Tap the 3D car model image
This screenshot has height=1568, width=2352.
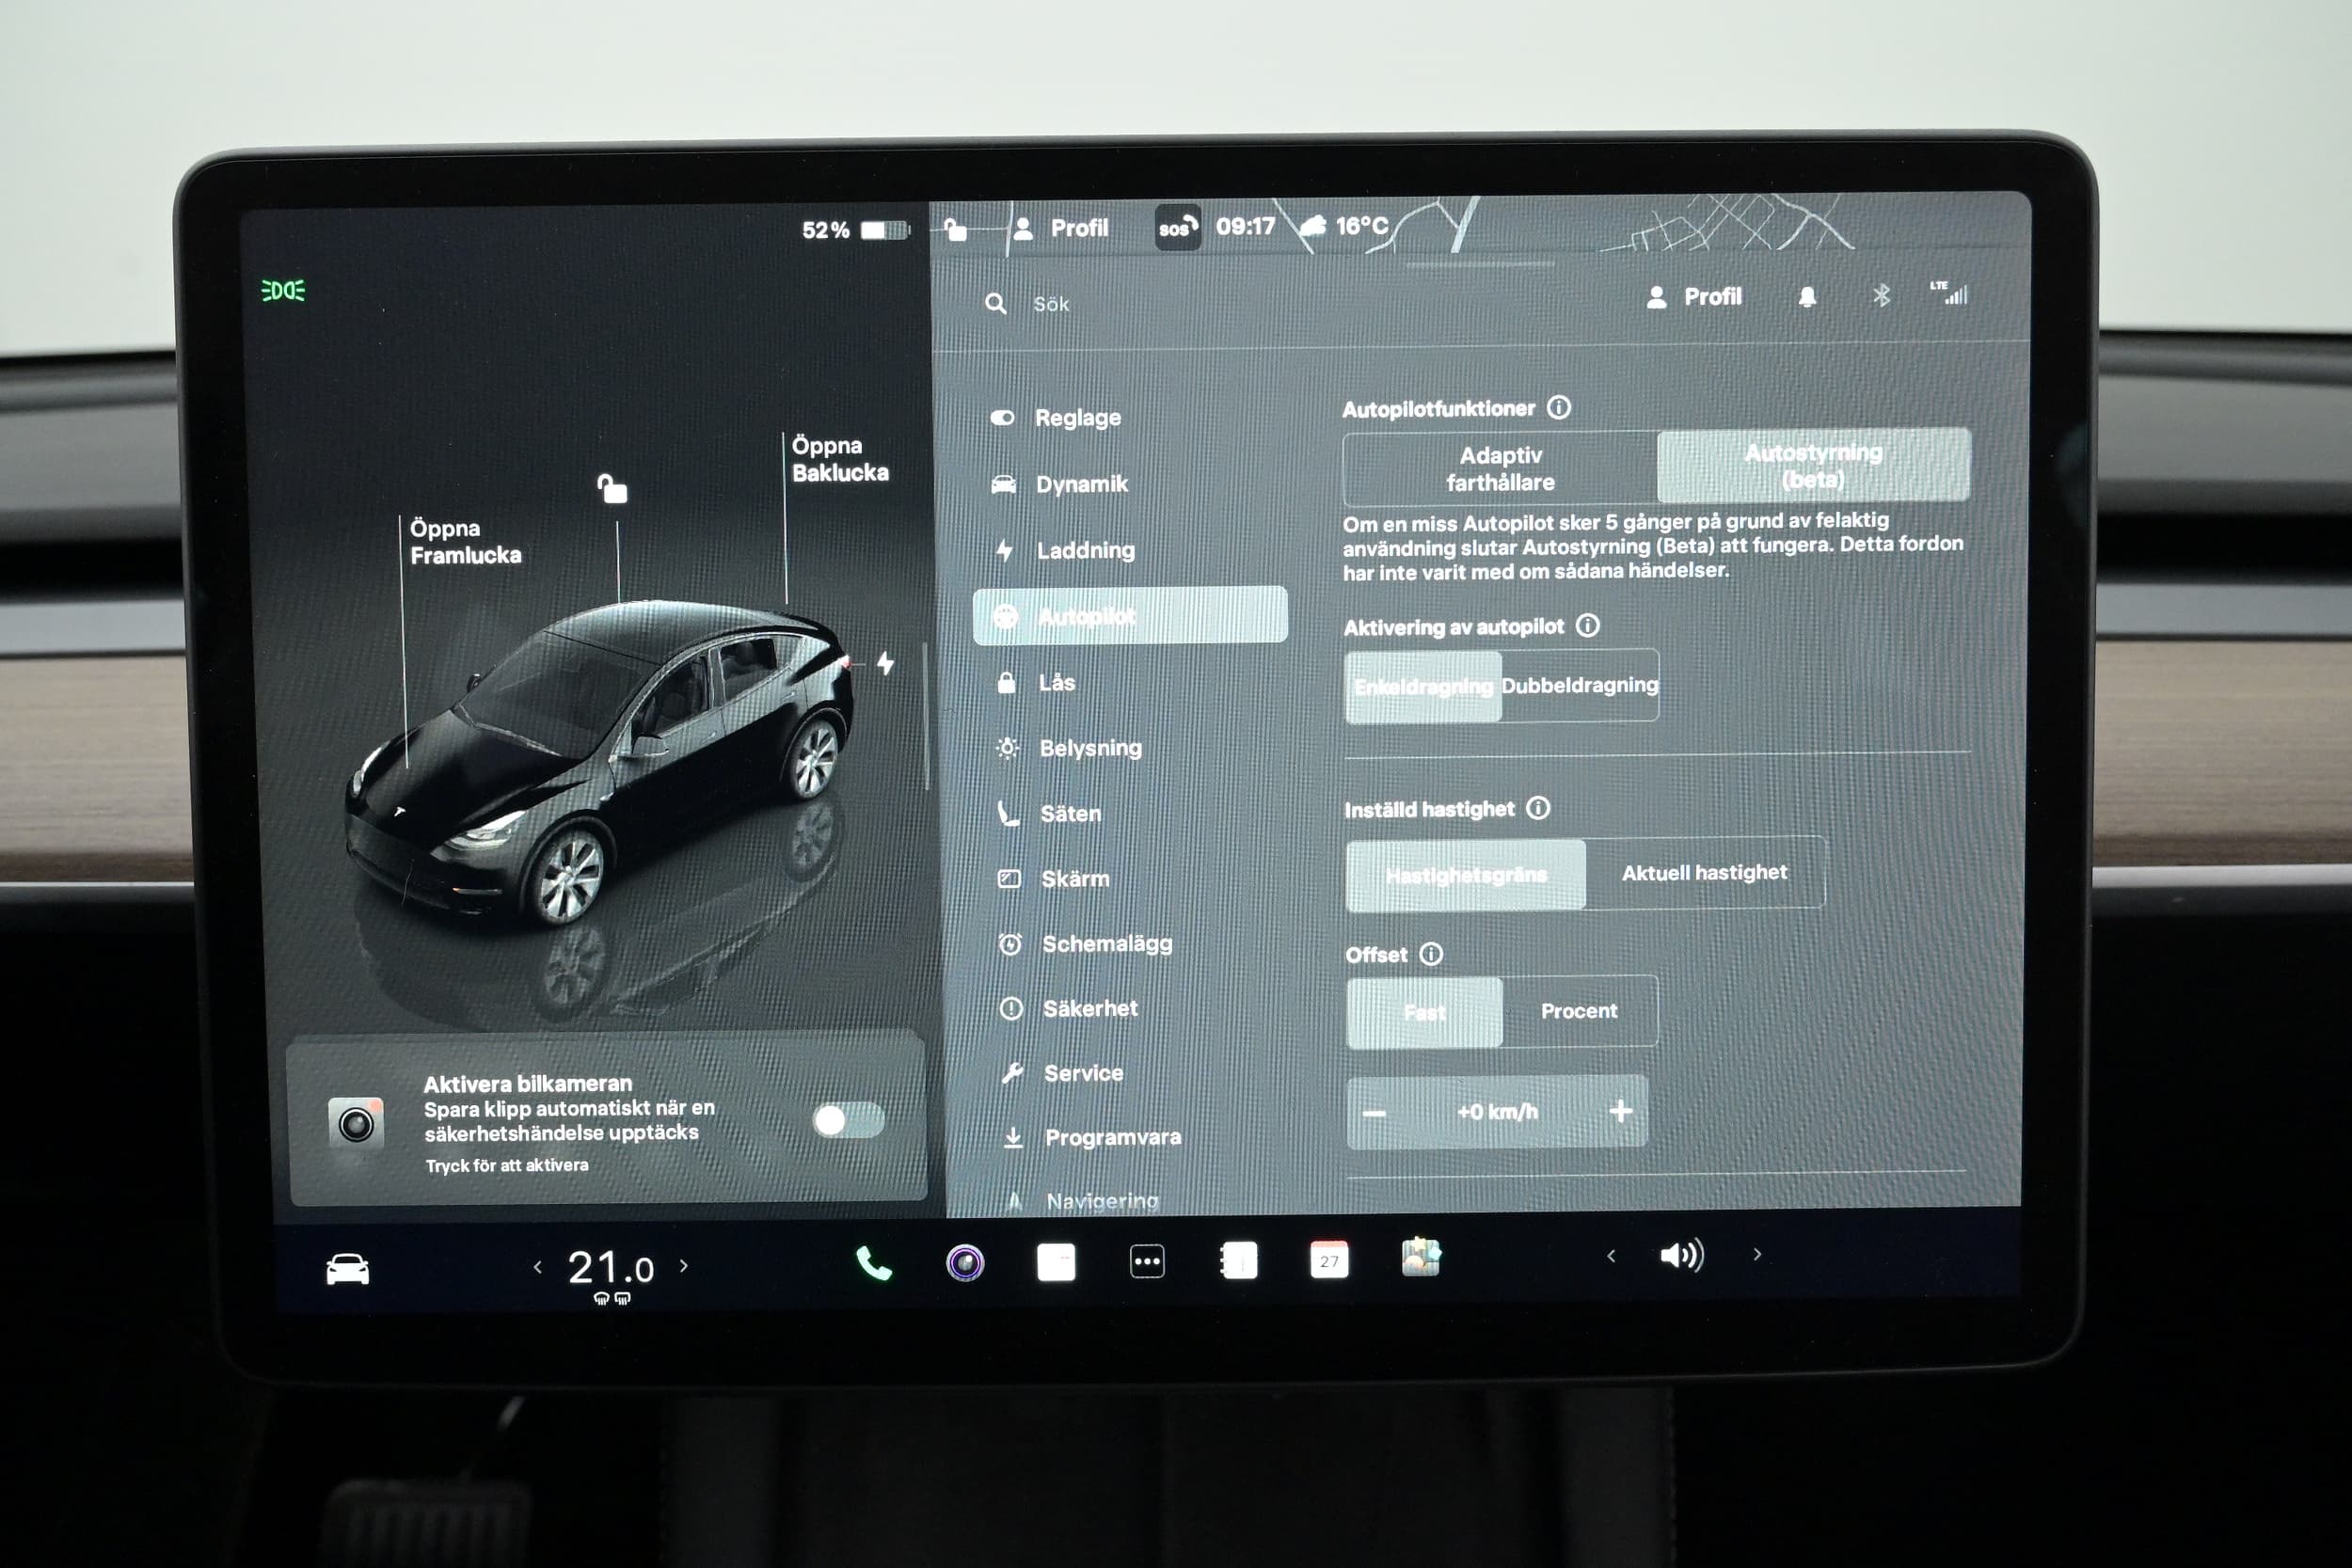[x=600, y=760]
